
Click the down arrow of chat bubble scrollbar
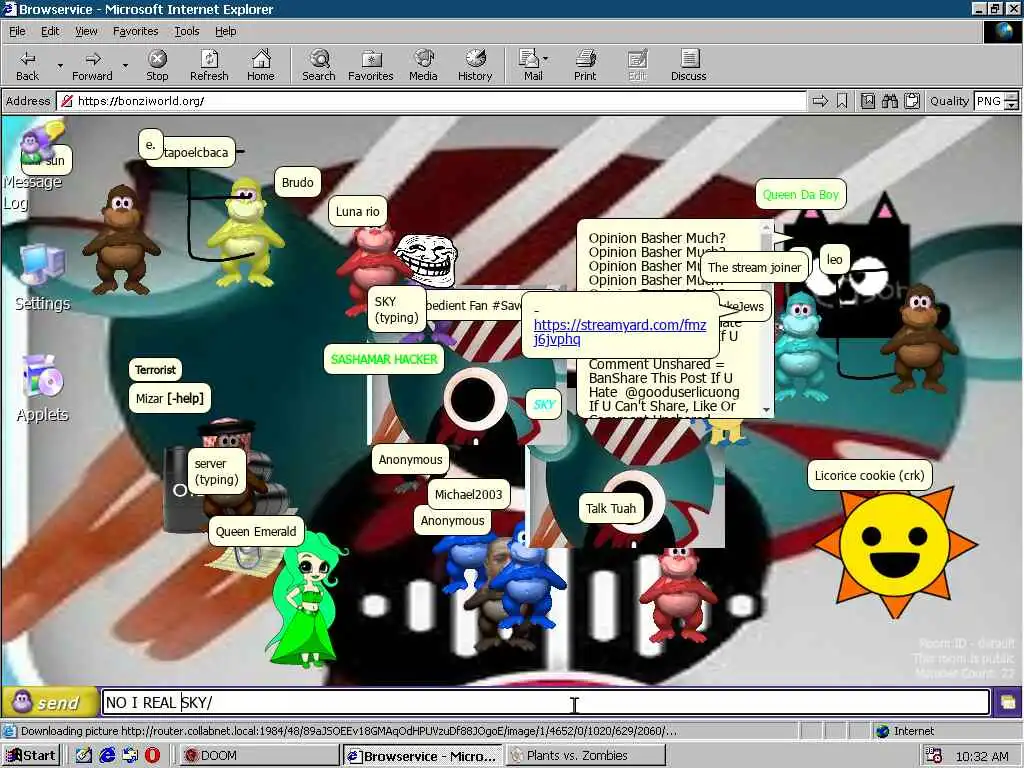[x=767, y=410]
